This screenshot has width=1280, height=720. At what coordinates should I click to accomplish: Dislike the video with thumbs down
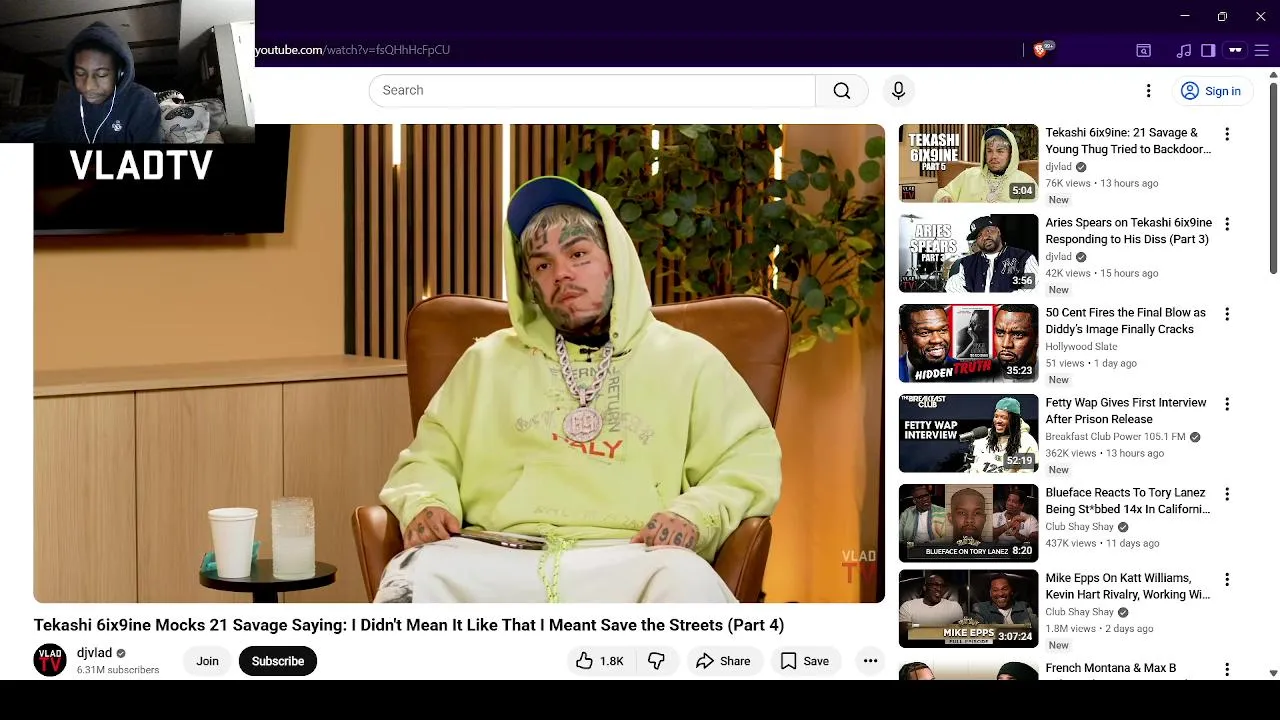657,661
